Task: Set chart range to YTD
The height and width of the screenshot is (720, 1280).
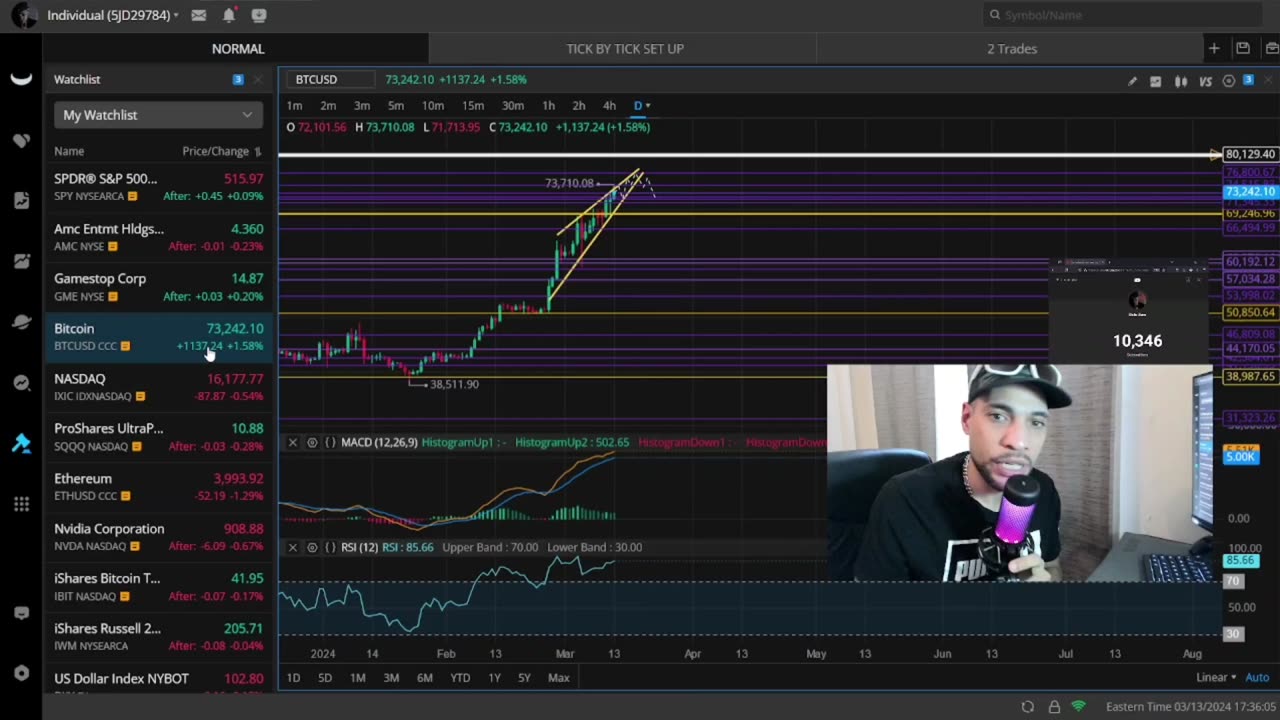Action: pos(460,678)
